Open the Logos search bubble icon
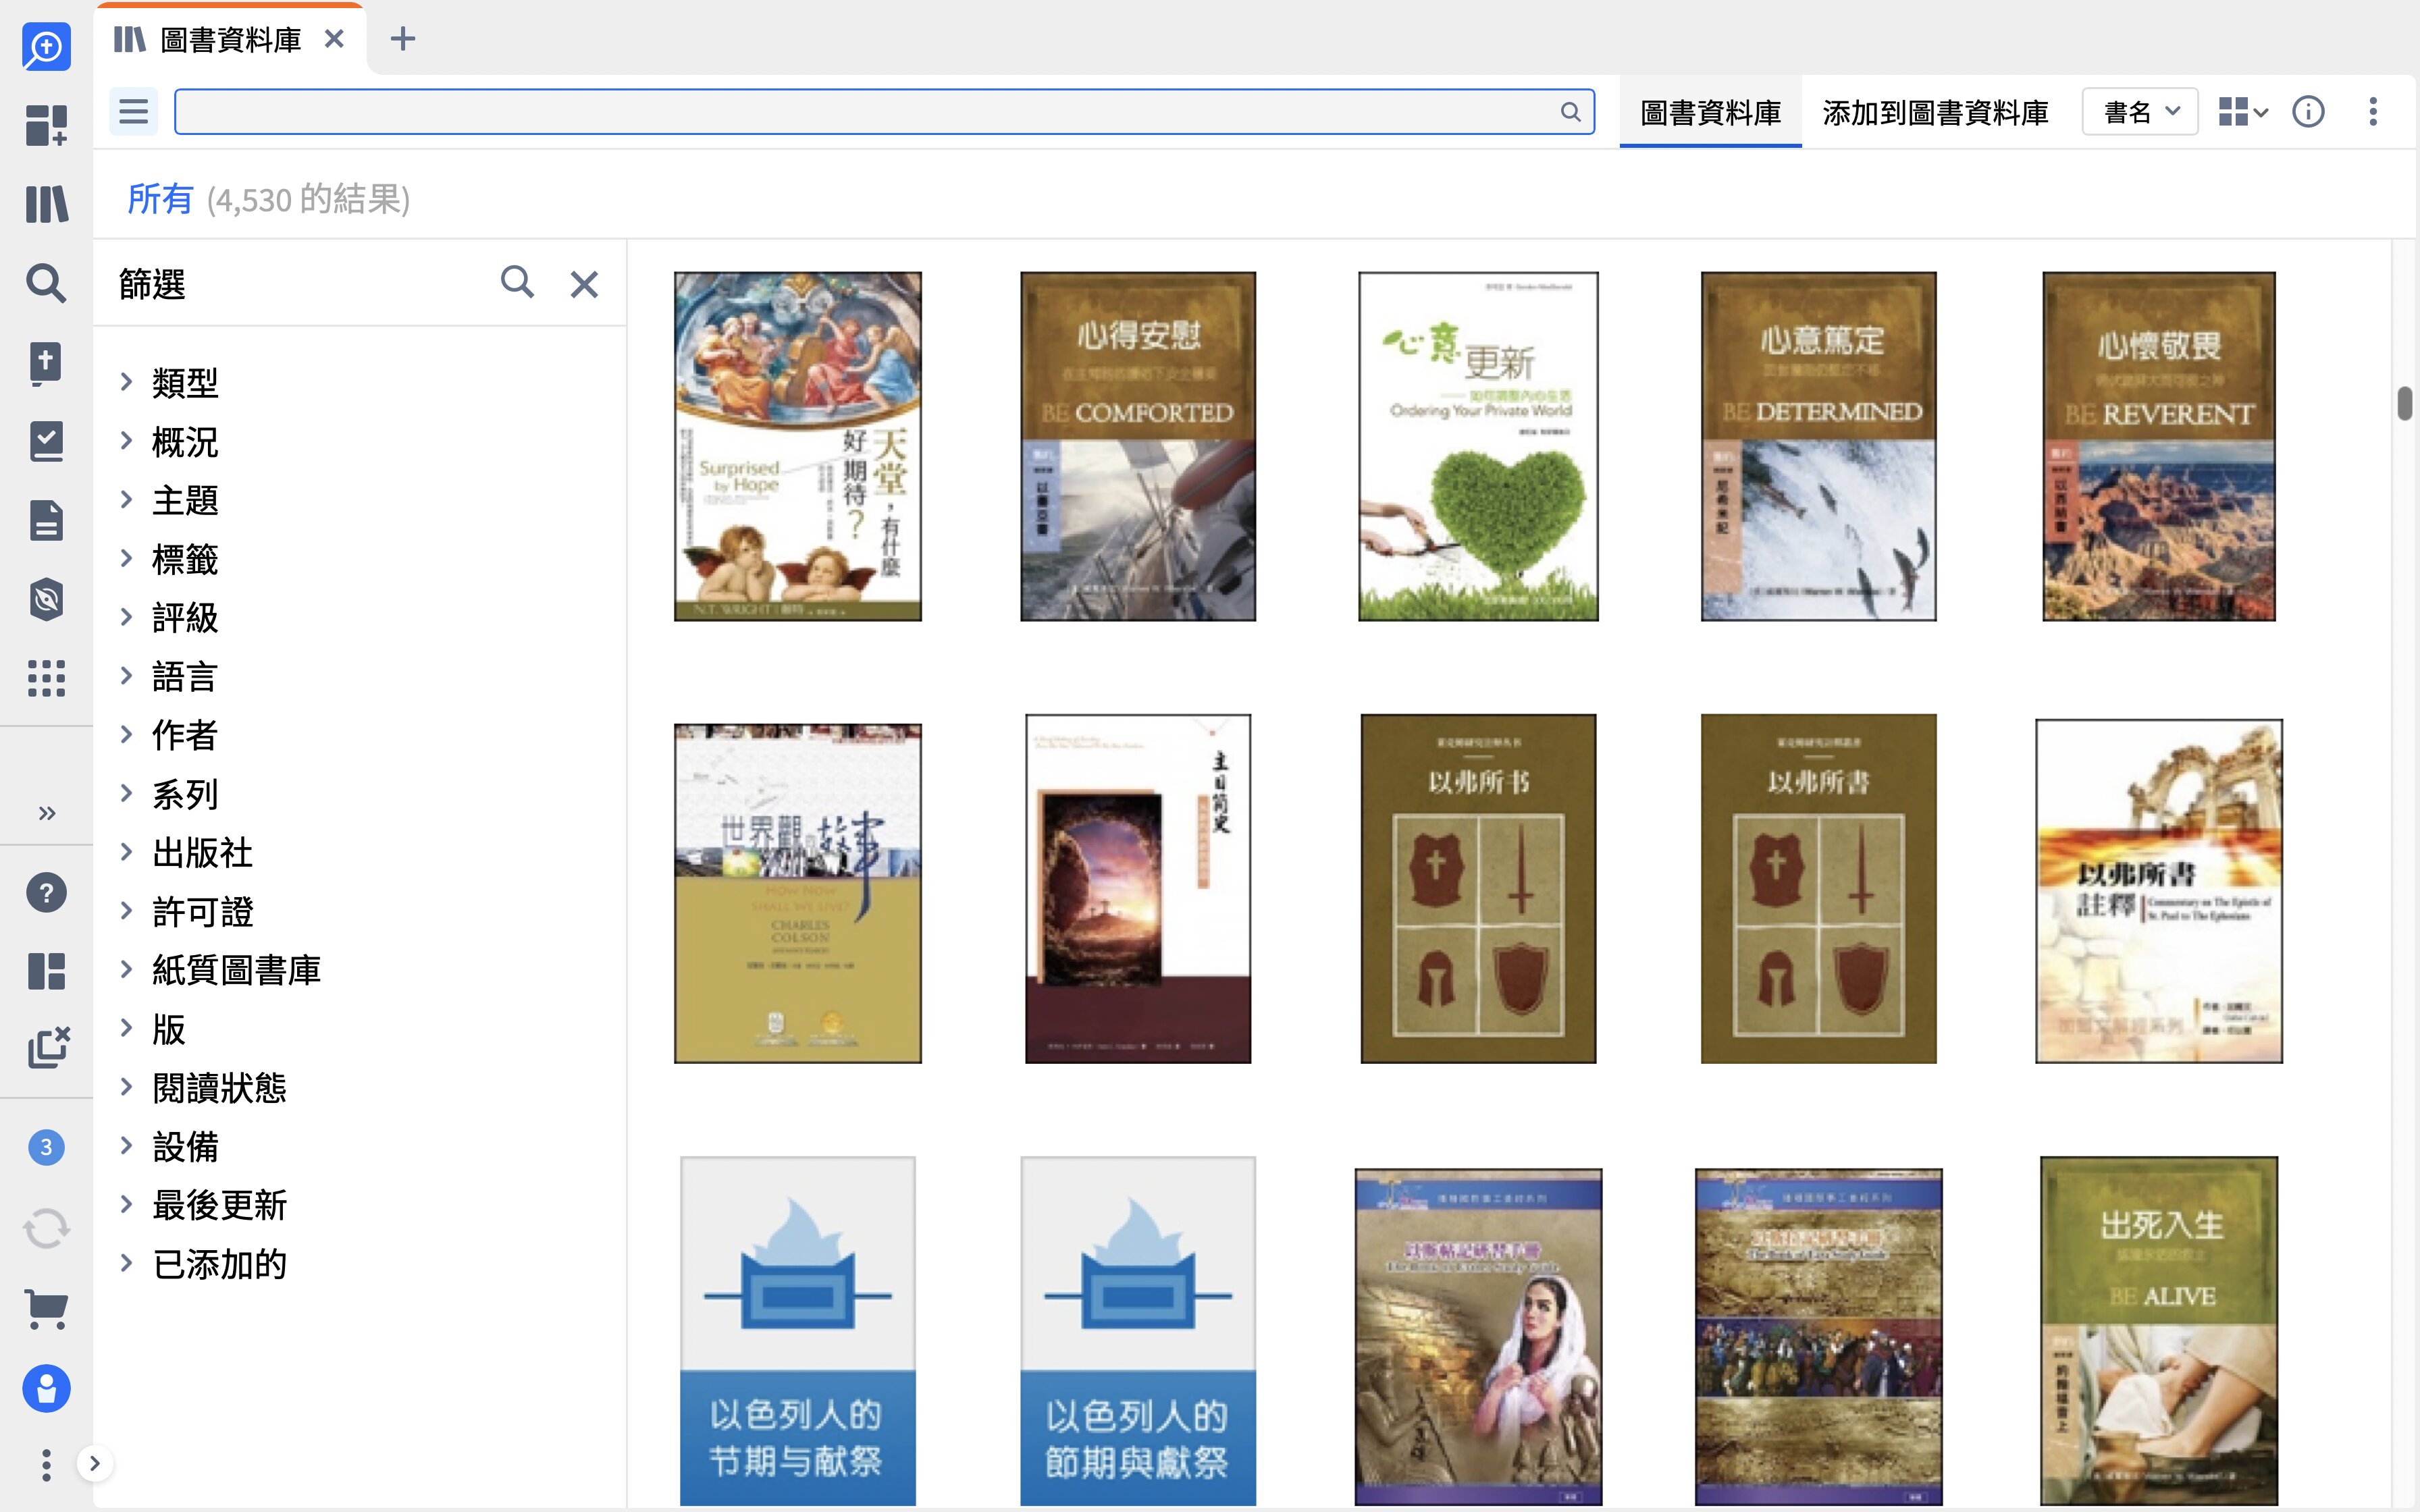The height and width of the screenshot is (1512, 2420). point(46,47)
